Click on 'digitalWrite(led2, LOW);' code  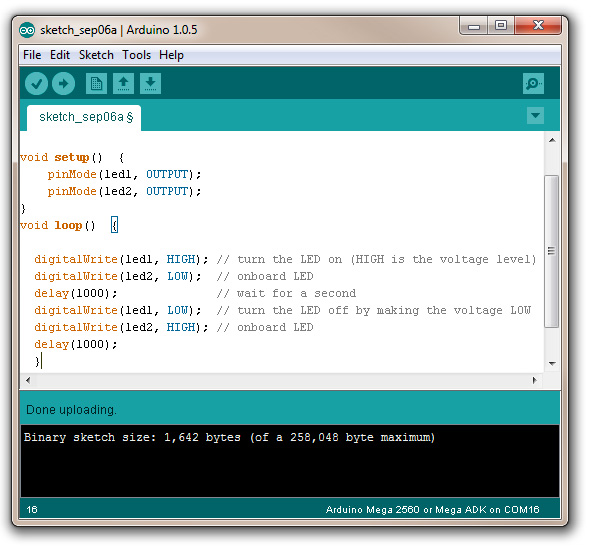coord(118,277)
